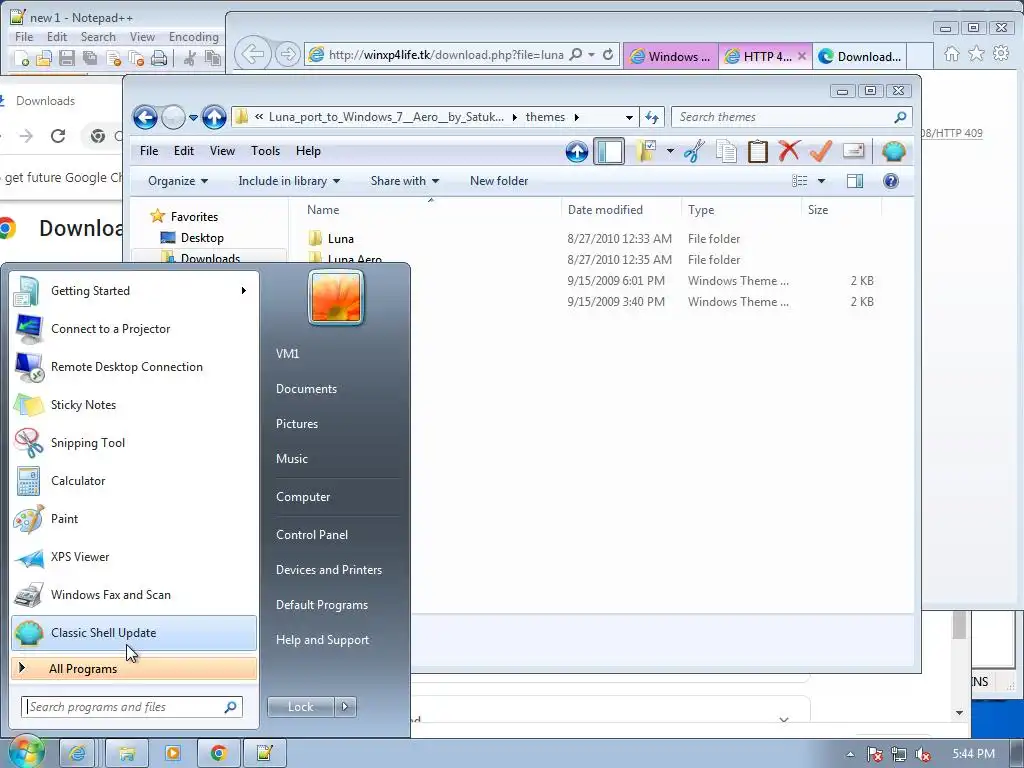Open the Explorer File menu
Viewport: 1024px width, 768px height.
click(x=149, y=151)
